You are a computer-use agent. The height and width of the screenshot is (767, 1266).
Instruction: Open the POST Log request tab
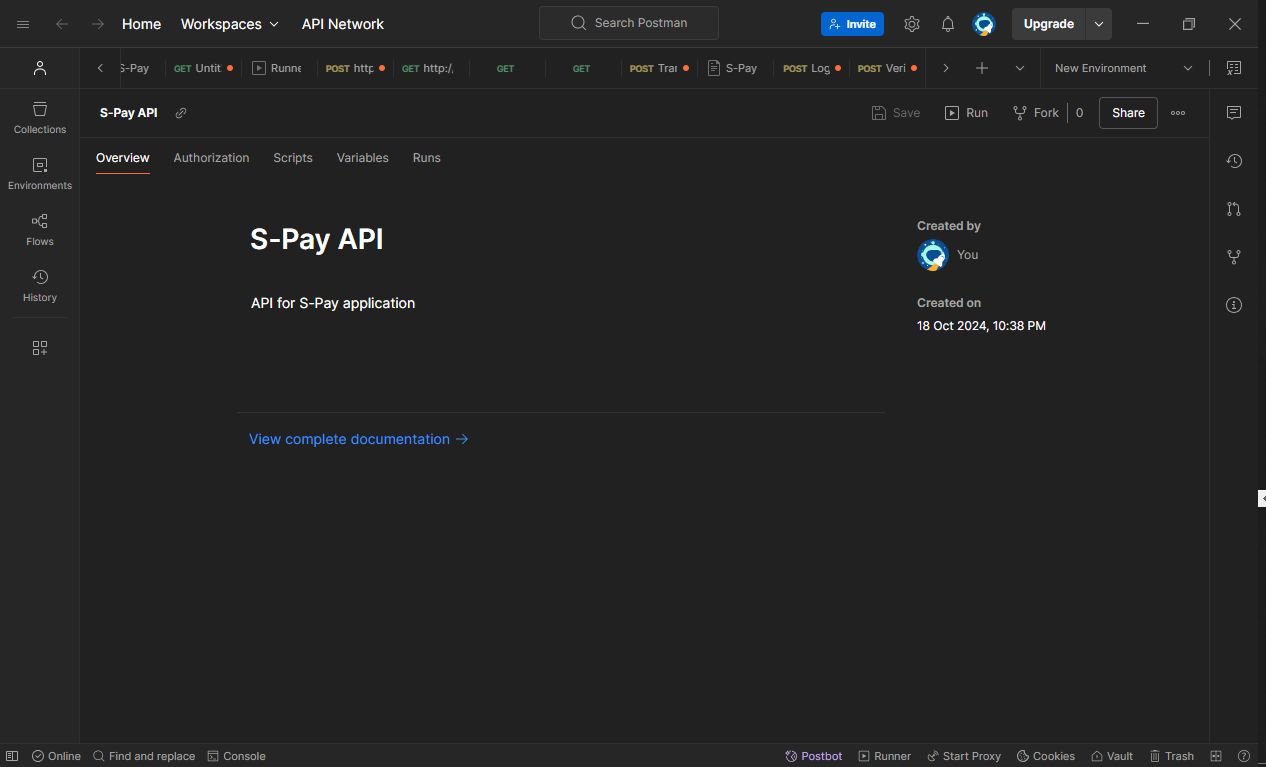pyautogui.click(x=811, y=68)
